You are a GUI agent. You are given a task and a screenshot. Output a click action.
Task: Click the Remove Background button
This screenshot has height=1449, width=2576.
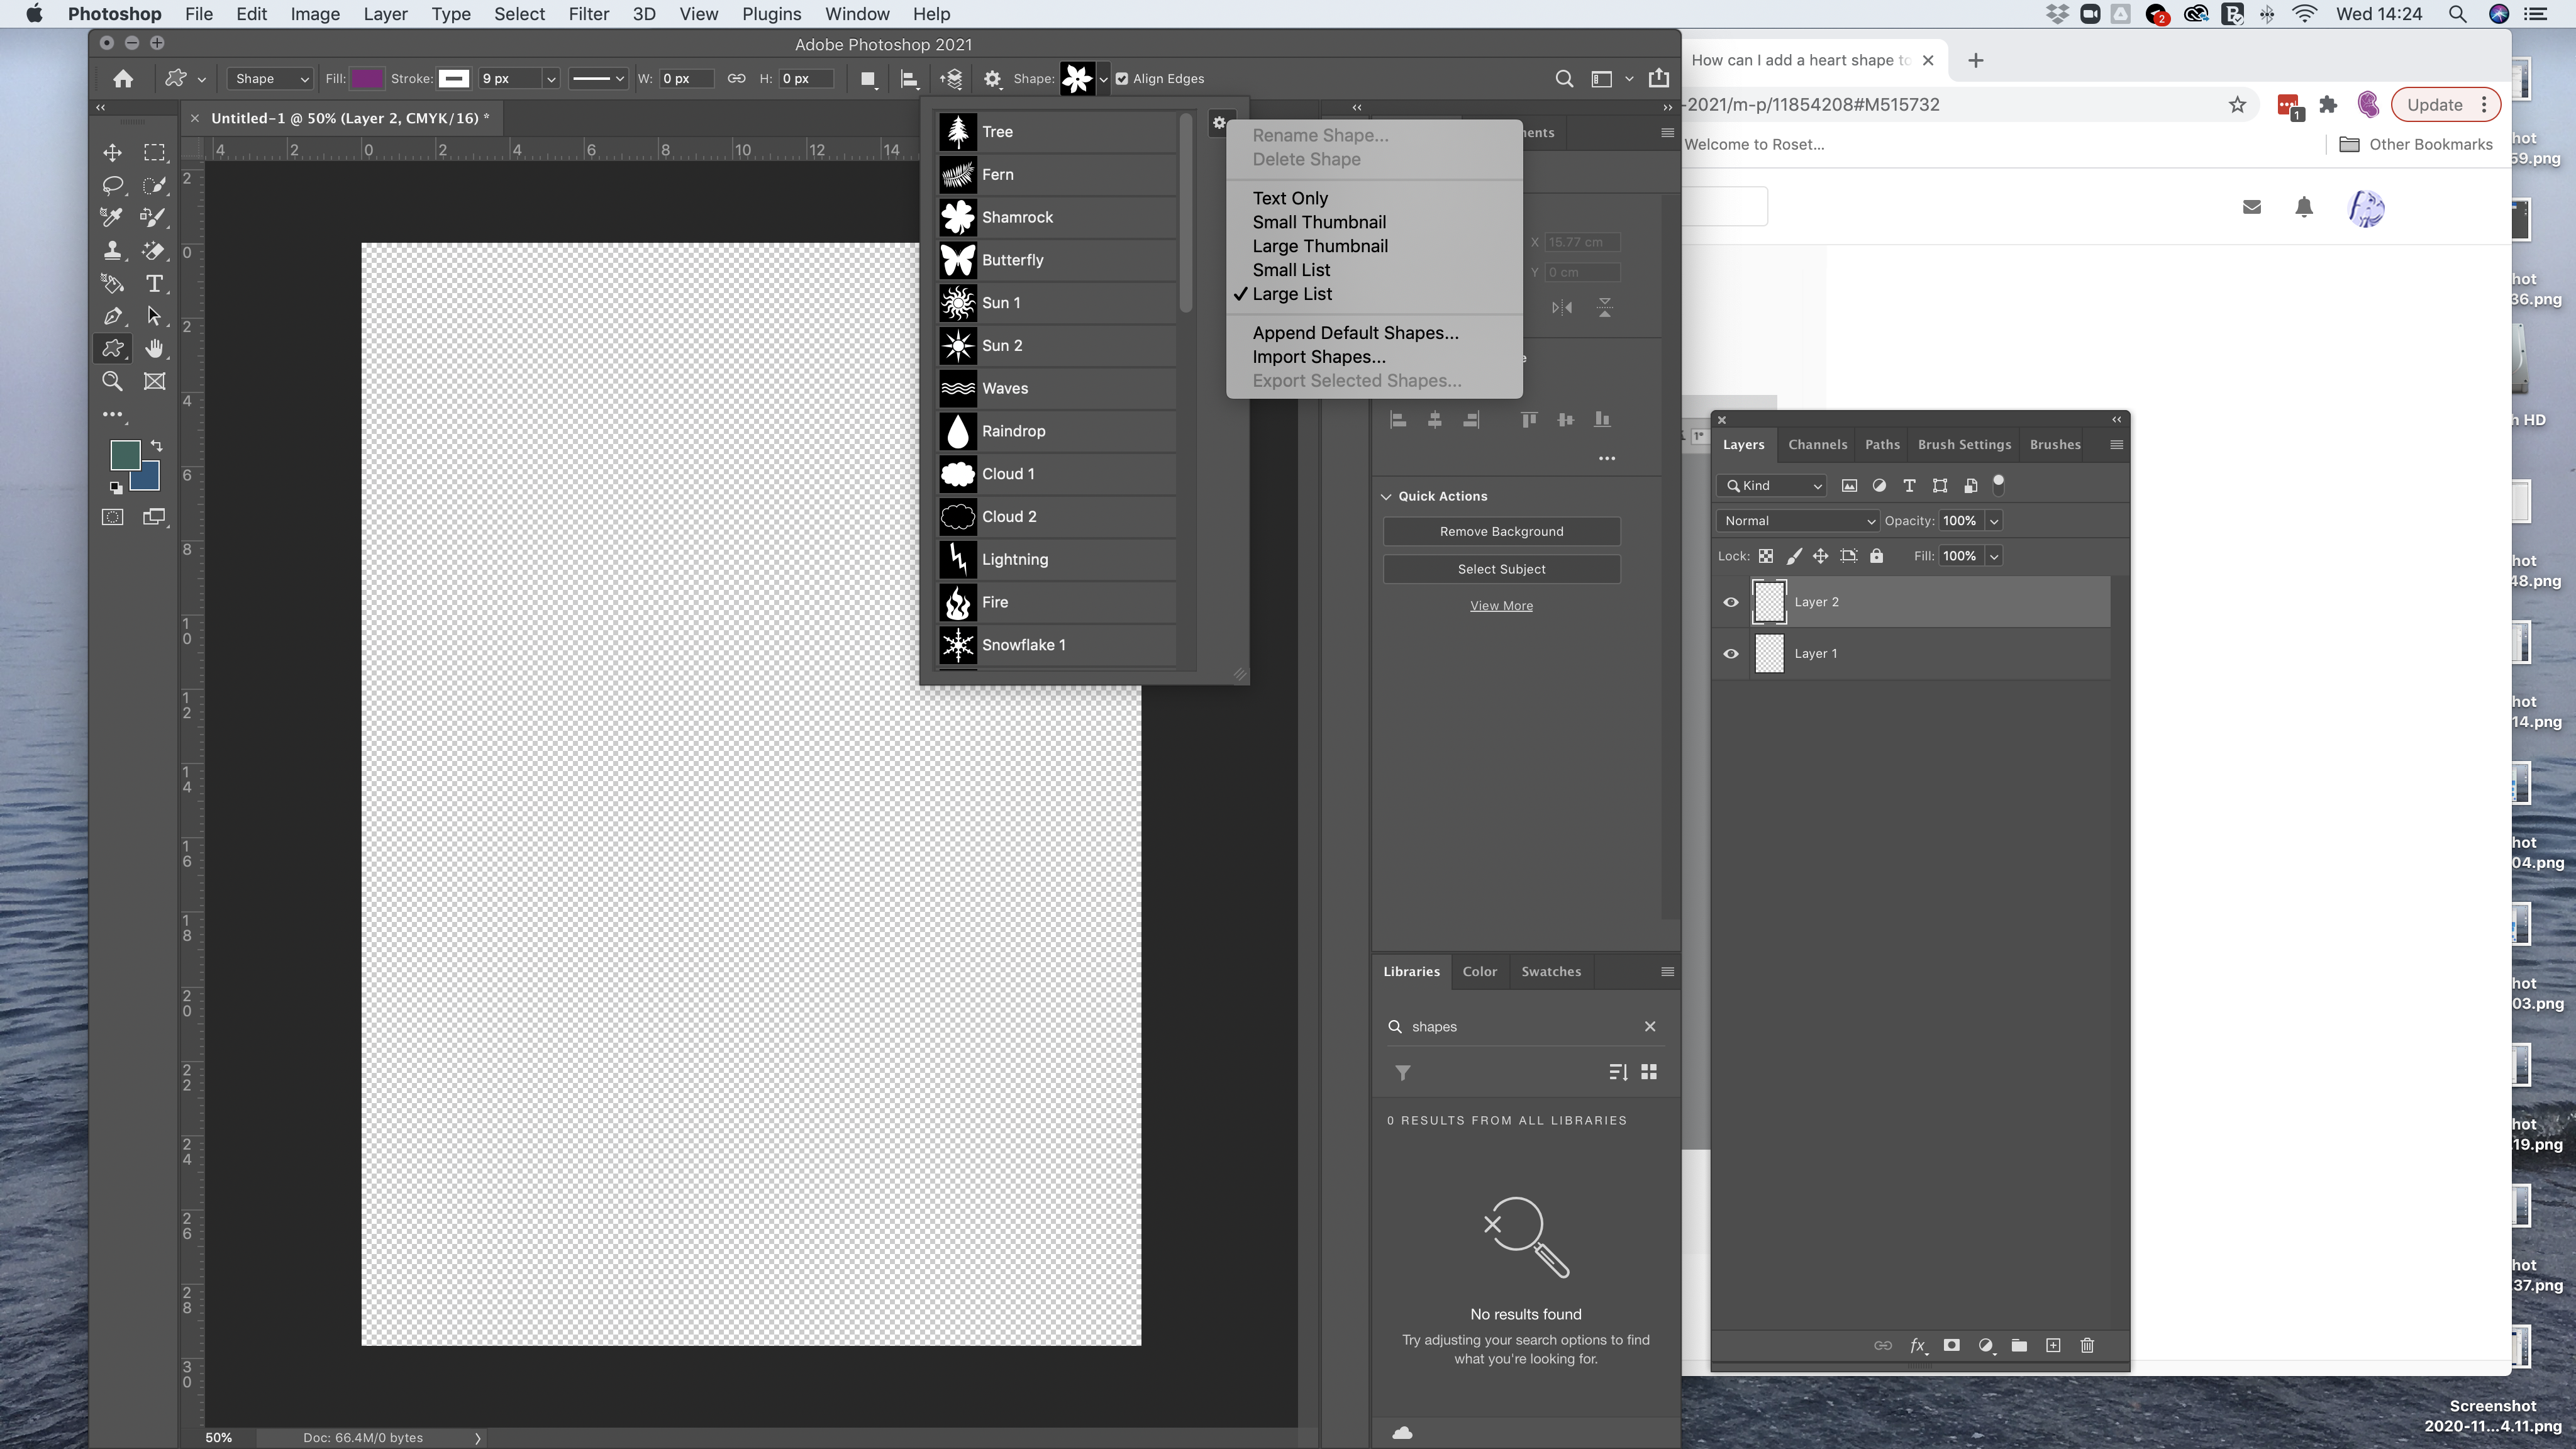(1501, 532)
